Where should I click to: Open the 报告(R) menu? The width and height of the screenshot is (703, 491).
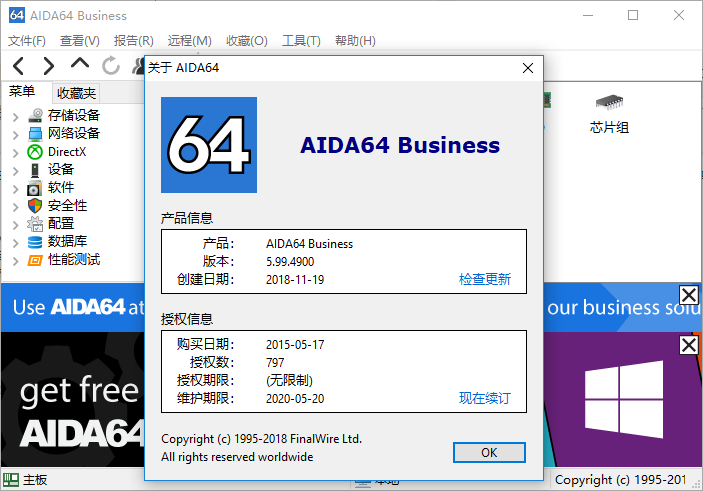click(x=134, y=41)
